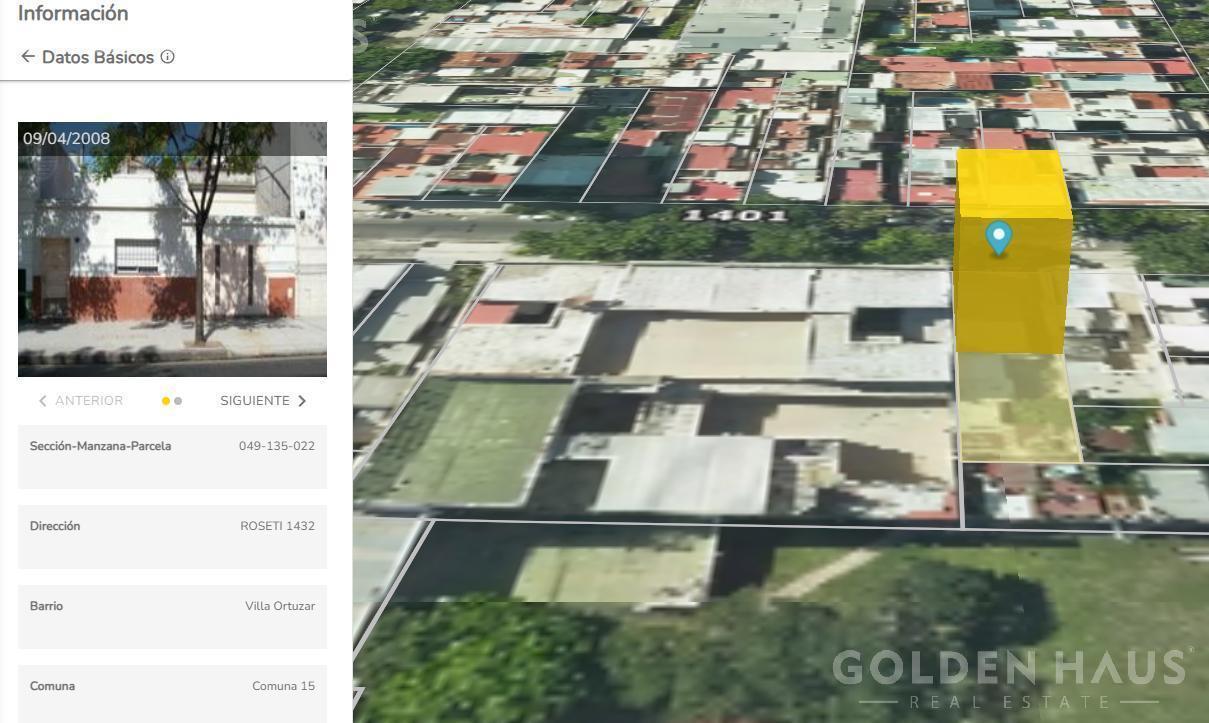Select the first yellow photo indicator dot
This screenshot has height=723, width=1209.
point(166,401)
